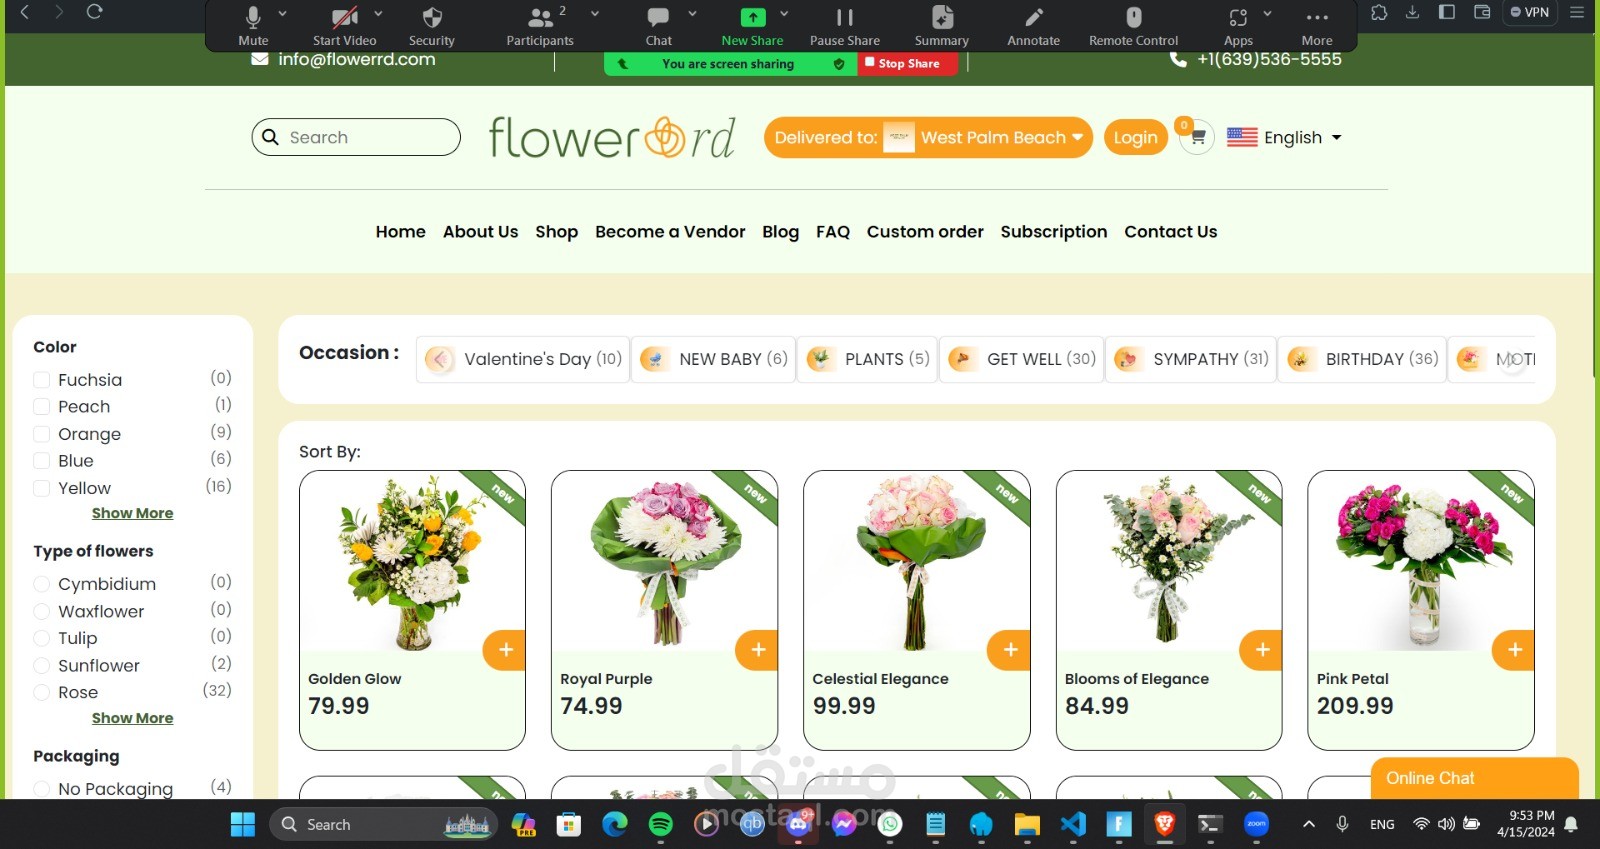The image size is (1600, 849).
Task: Add Blooms of Elegance to cart with plus
Action: pos(1261,650)
